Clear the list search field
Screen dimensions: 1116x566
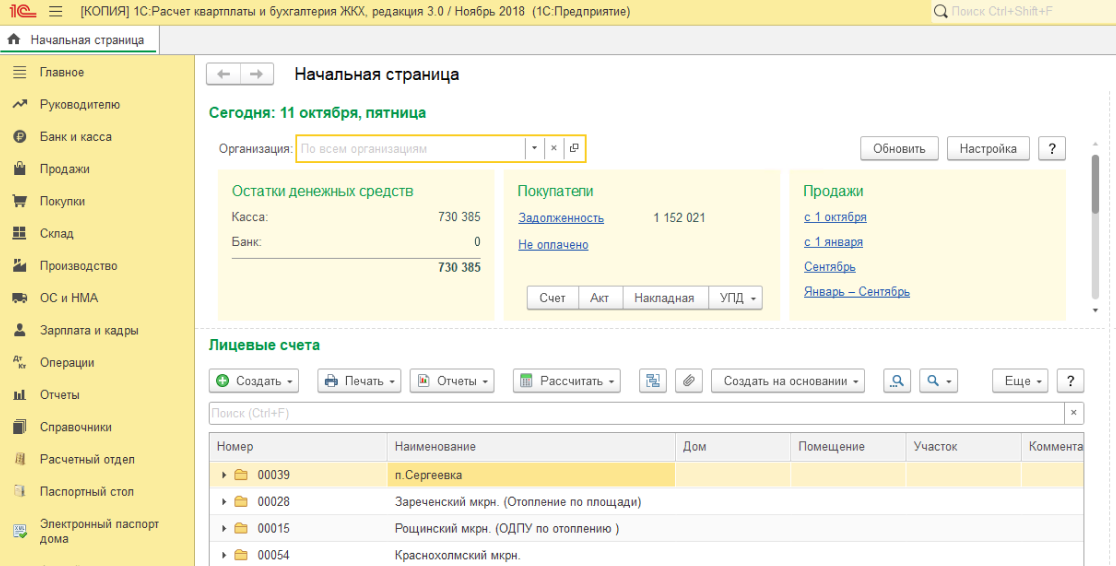pyautogui.click(x=1074, y=413)
